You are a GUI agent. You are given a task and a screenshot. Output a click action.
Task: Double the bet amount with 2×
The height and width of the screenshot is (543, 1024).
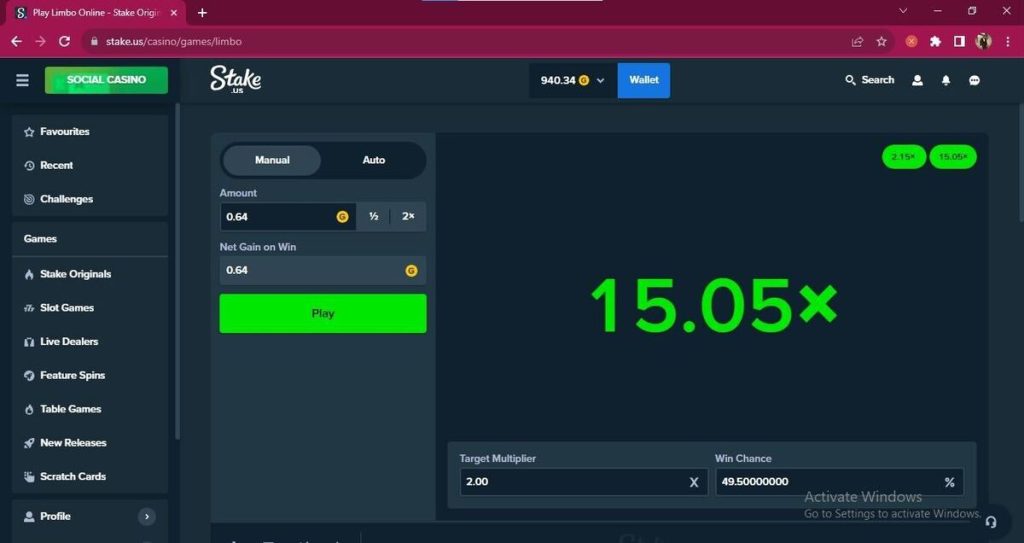point(408,216)
